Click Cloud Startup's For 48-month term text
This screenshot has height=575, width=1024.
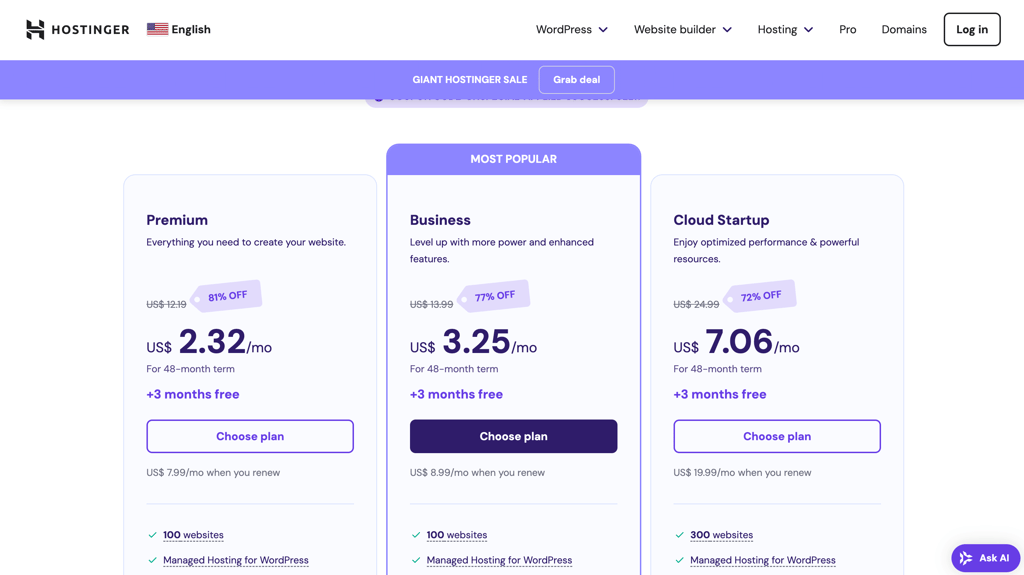717,369
